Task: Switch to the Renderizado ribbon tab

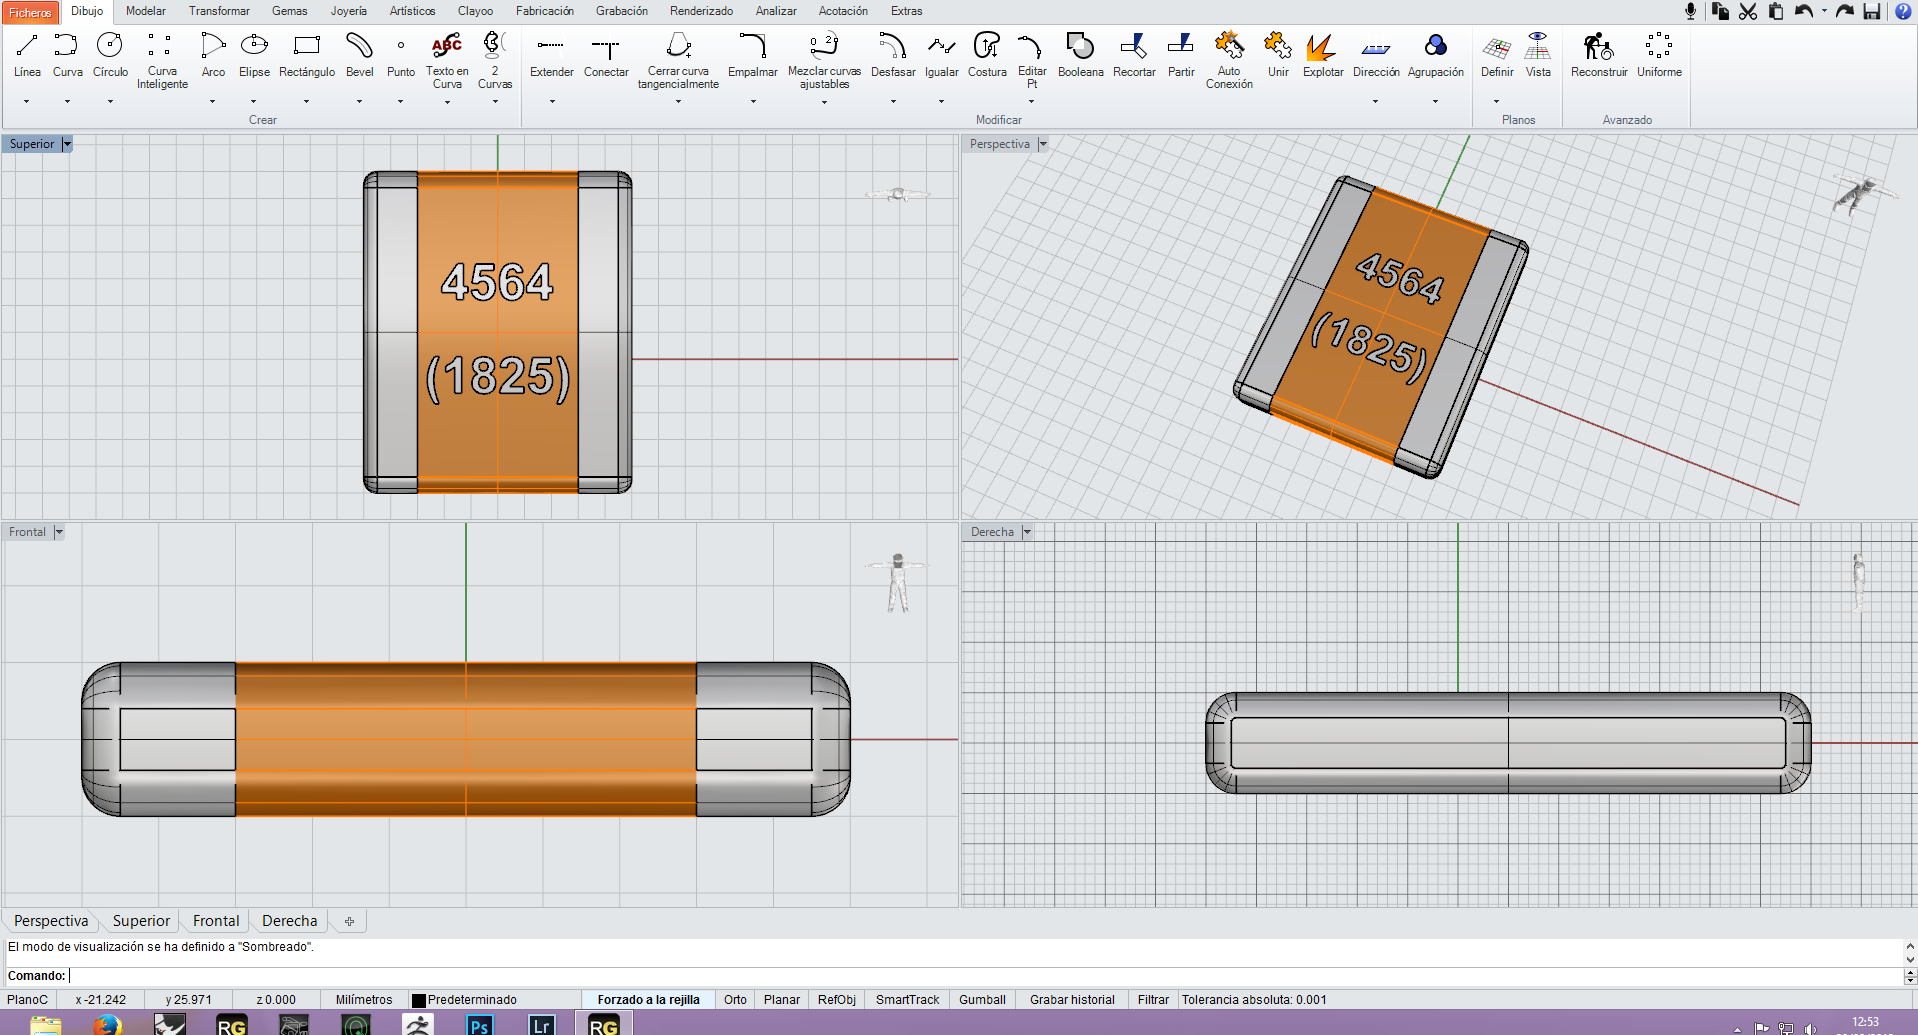Action: click(701, 11)
